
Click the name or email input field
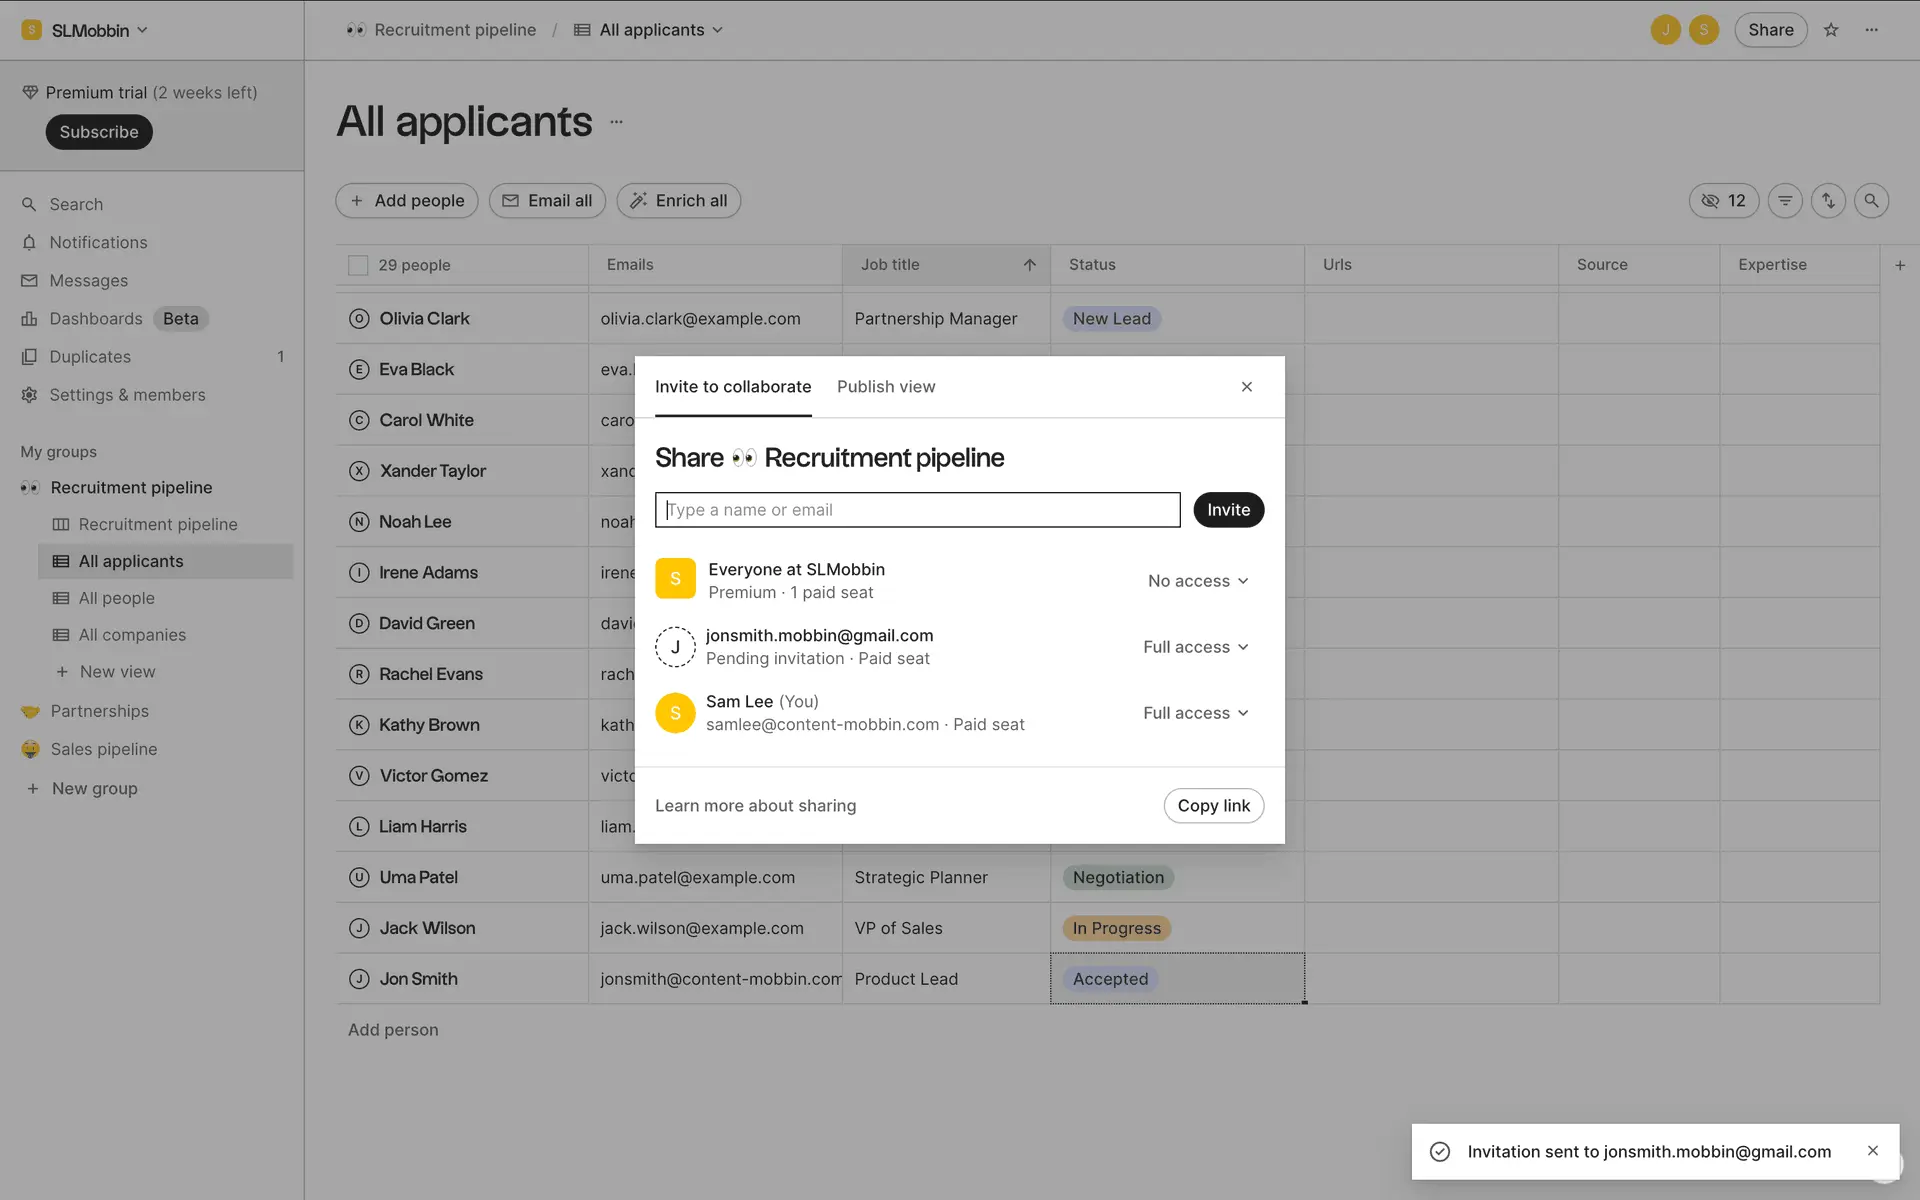tap(917, 510)
